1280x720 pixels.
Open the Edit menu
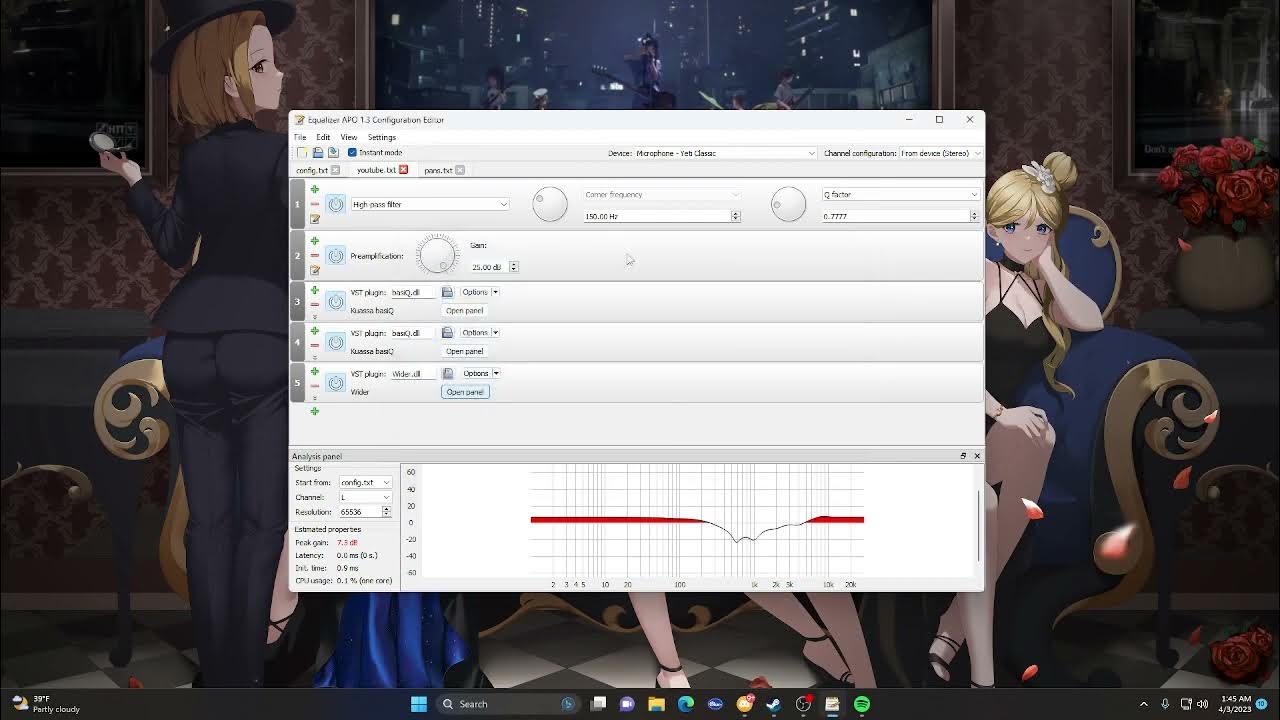(x=323, y=137)
